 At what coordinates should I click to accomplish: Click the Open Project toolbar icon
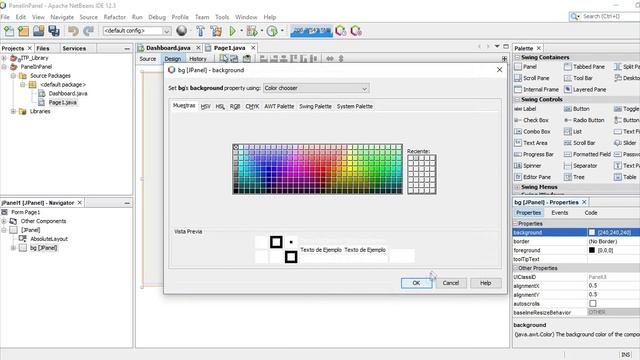click(x=39, y=31)
